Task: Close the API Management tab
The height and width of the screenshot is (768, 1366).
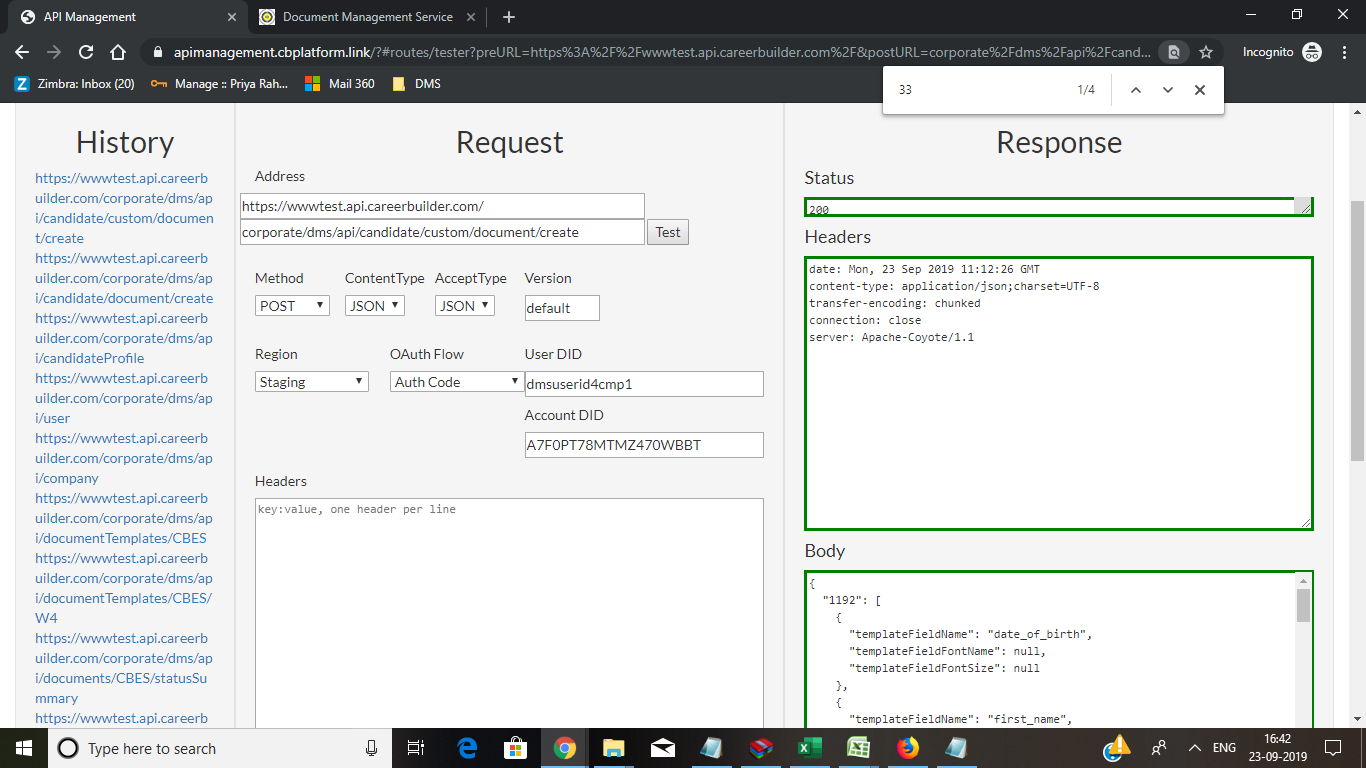Action: click(x=232, y=17)
